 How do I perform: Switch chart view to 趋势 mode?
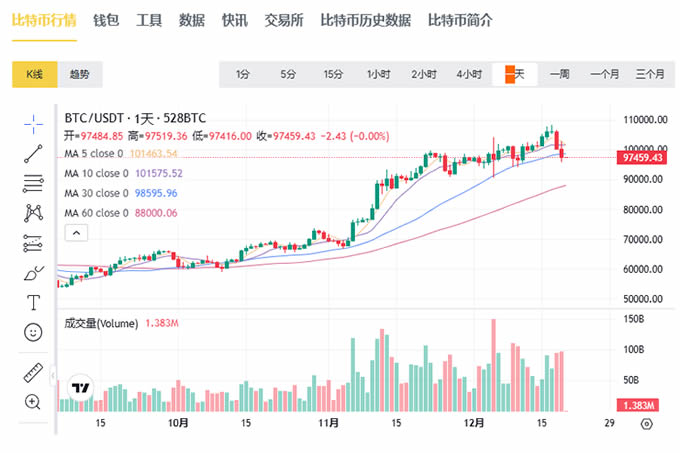[x=79, y=74]
